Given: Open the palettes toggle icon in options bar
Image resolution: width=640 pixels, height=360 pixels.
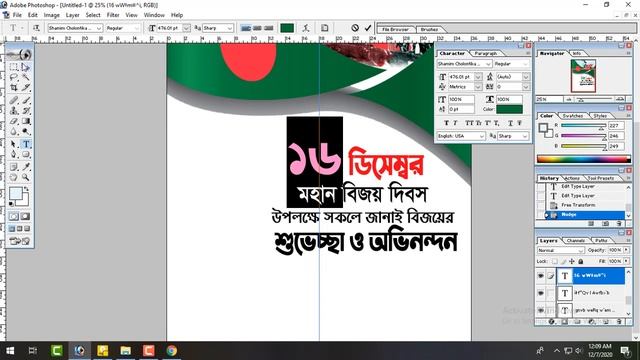Looking at the screenshot, I should (x=324, y=28).
